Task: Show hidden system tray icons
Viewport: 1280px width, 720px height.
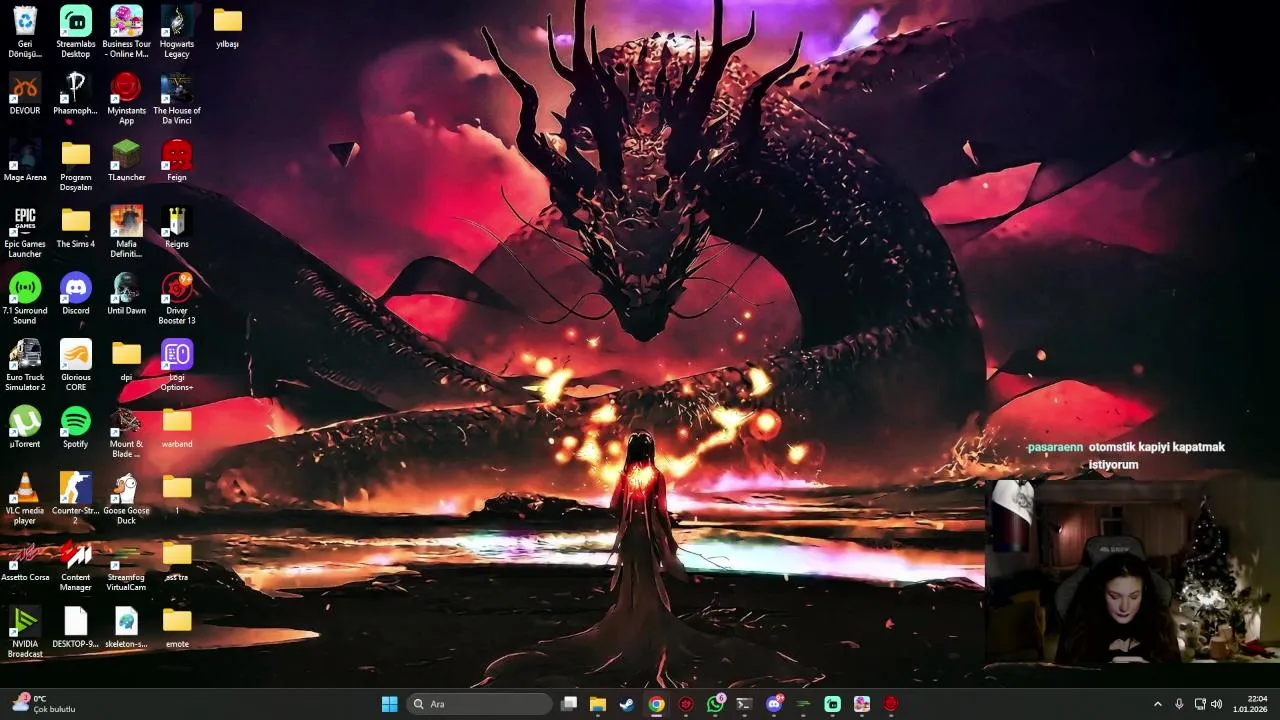Action: point(1158,704)
